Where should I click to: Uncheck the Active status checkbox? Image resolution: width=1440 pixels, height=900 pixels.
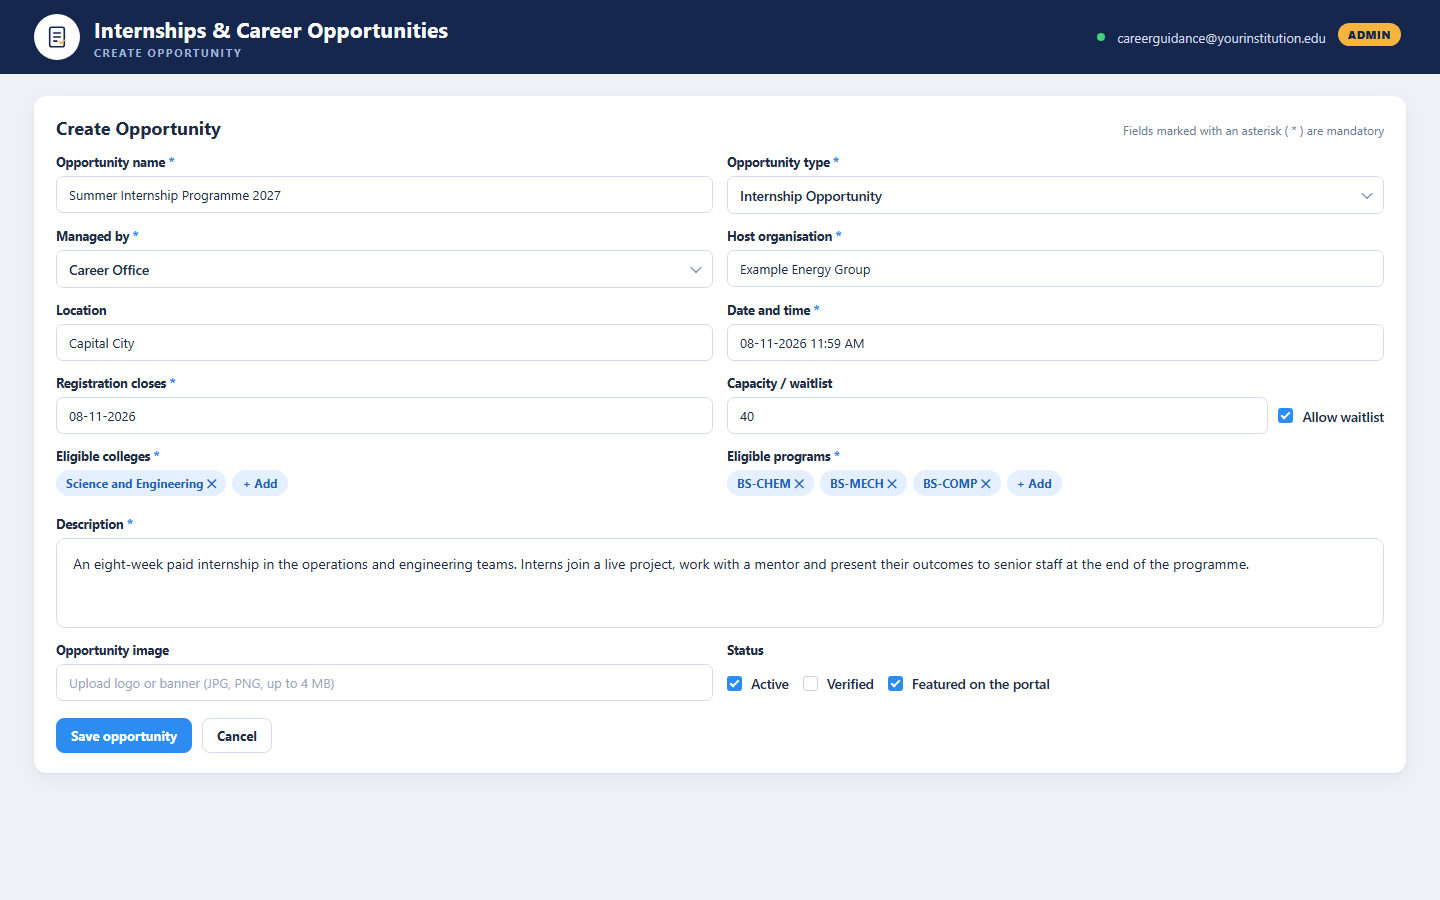735,684
